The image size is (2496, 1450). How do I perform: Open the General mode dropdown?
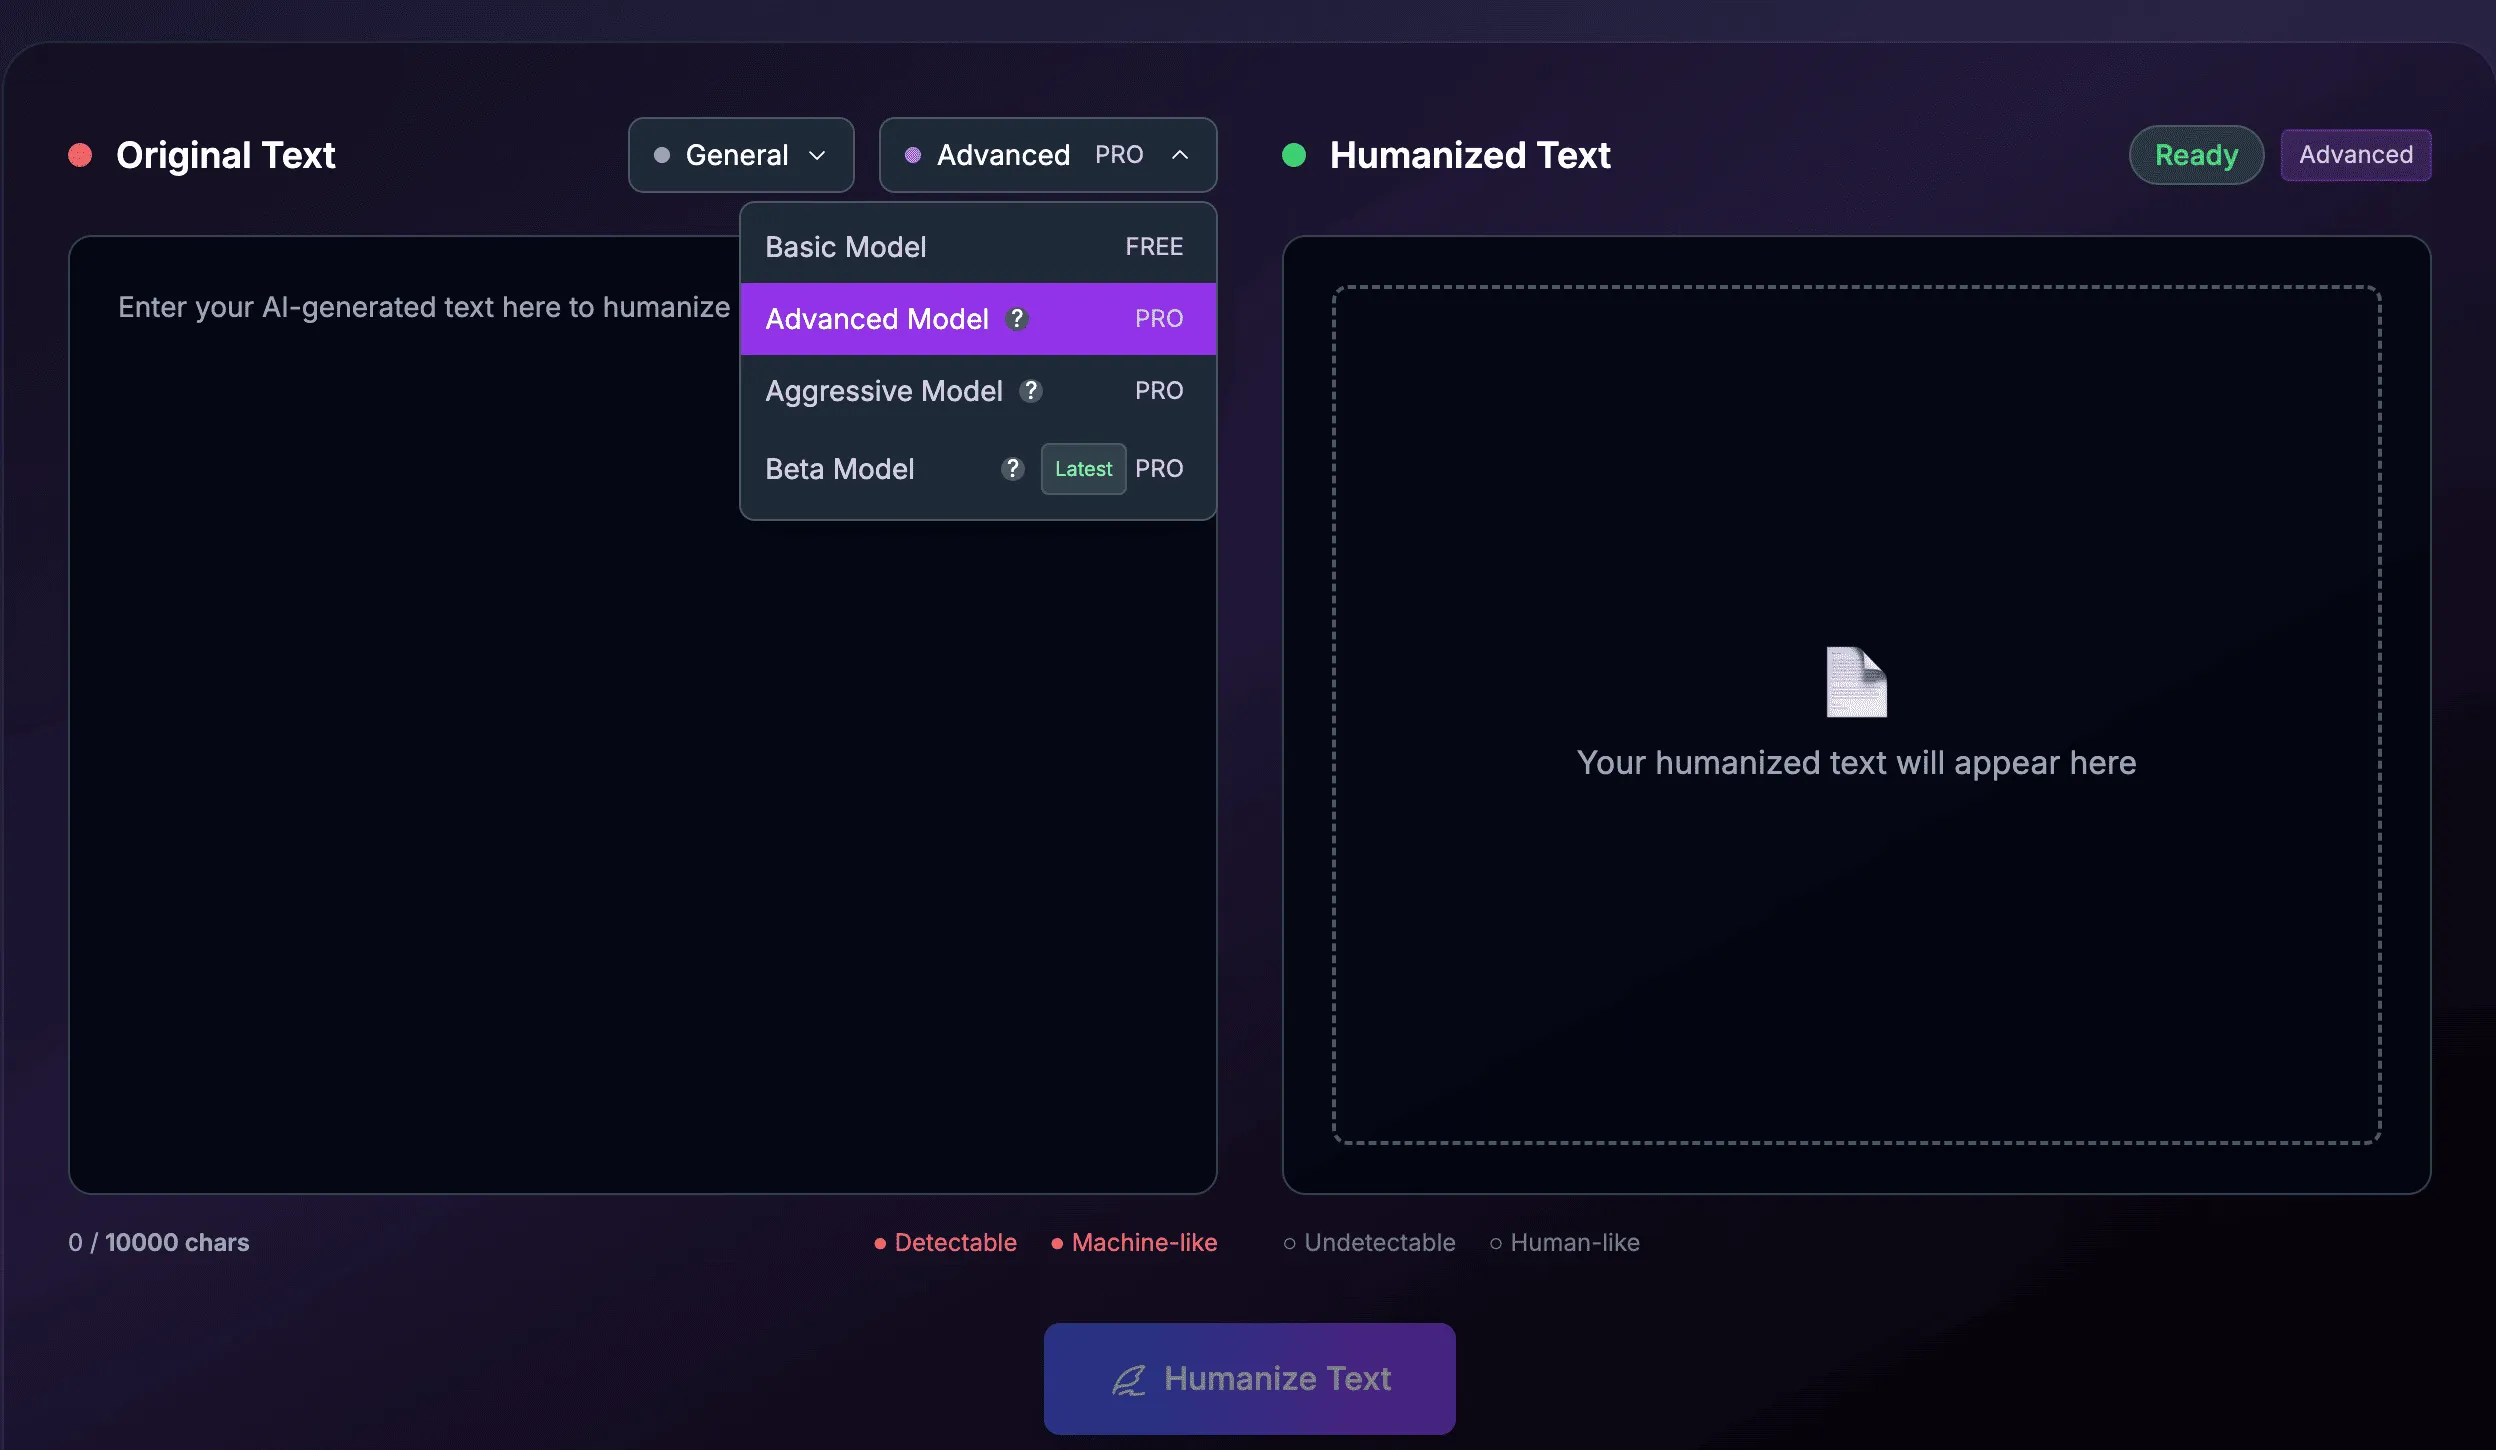[x=741, y=155]
